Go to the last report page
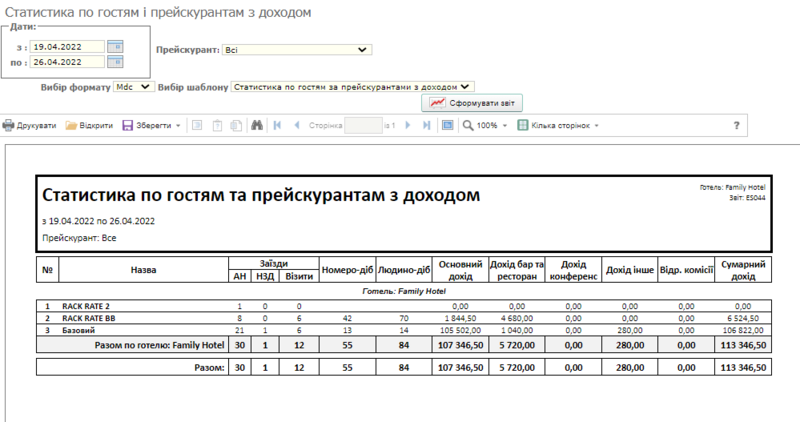The image size is (800, 422). coord(427,126)
